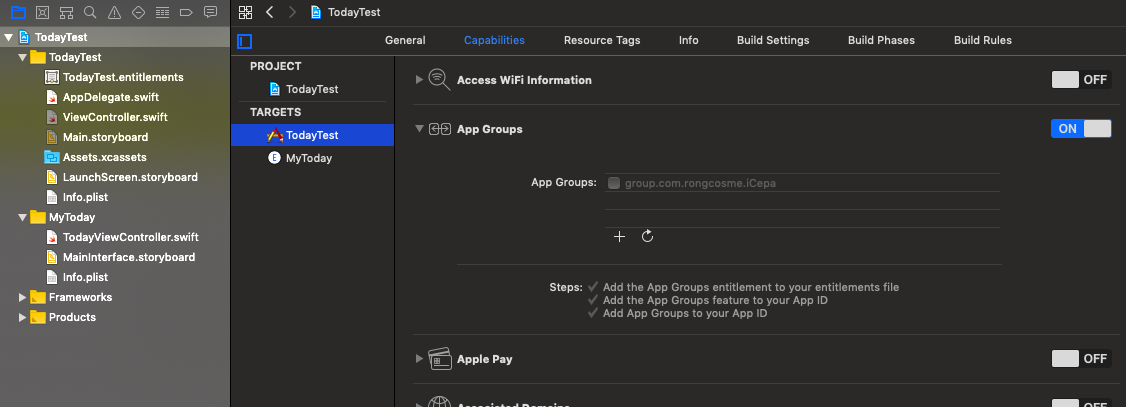Enable the Access WiFi Information switch
The image size is (1126, 407).
click(1081, 80)
